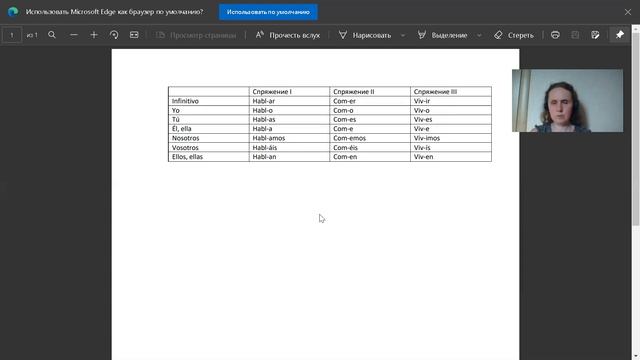
Task: Print the document with printer icon
Action: [x=555, y=35]
